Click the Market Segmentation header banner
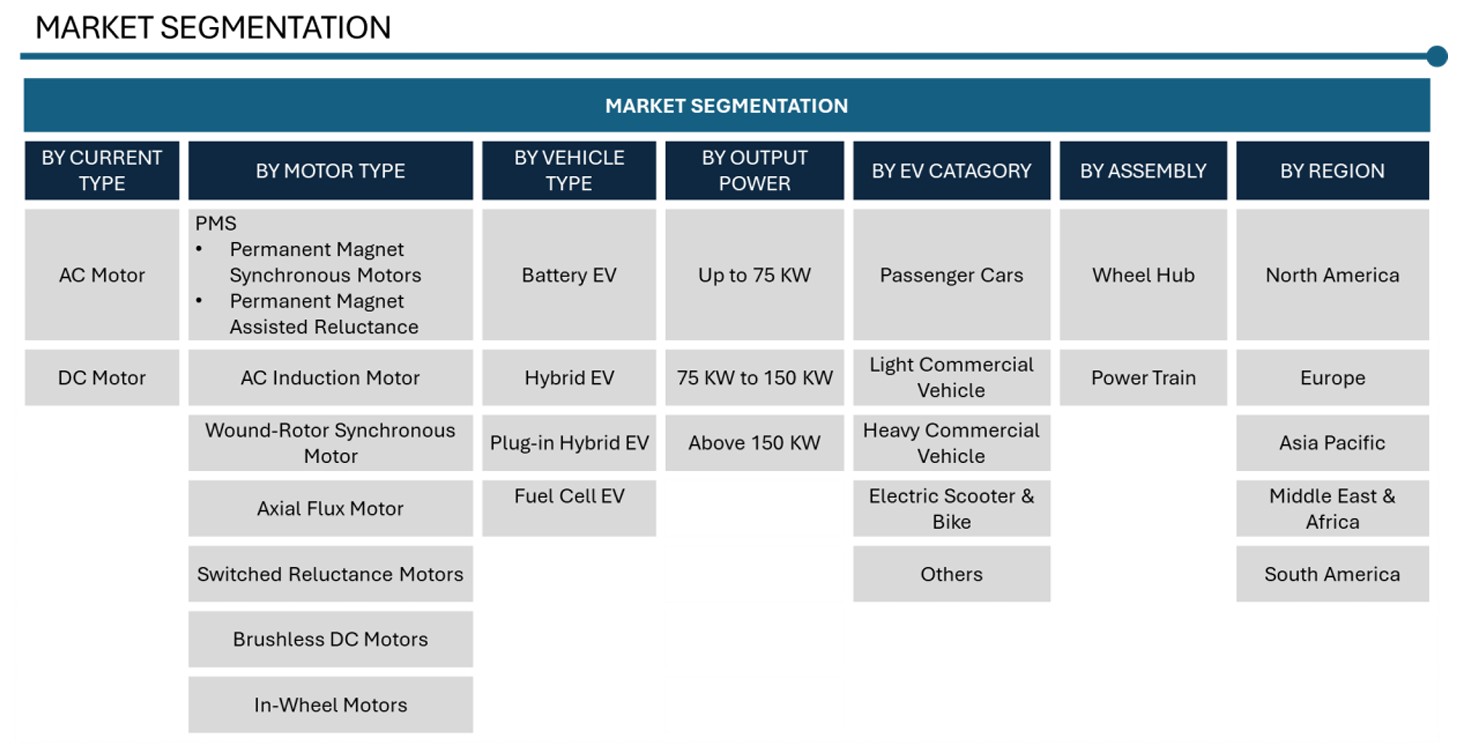Image resolution: width=1463 pixels, height=754 pixels. [x=727, y=105]
